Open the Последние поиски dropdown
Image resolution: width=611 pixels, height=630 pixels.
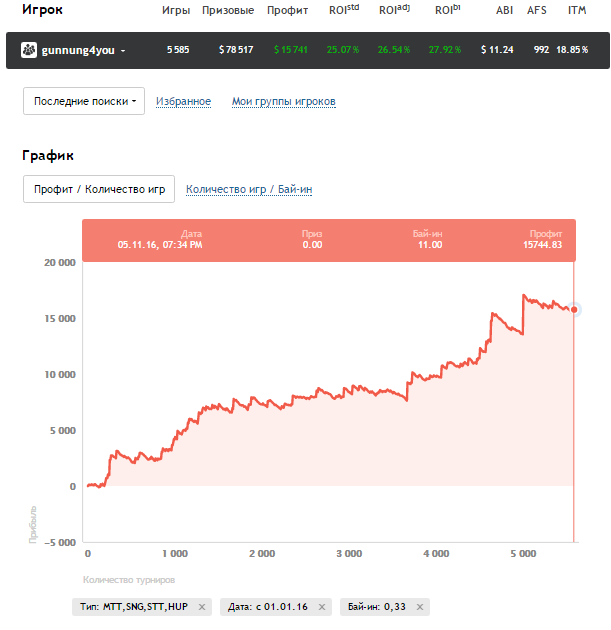tap(84, 101)
